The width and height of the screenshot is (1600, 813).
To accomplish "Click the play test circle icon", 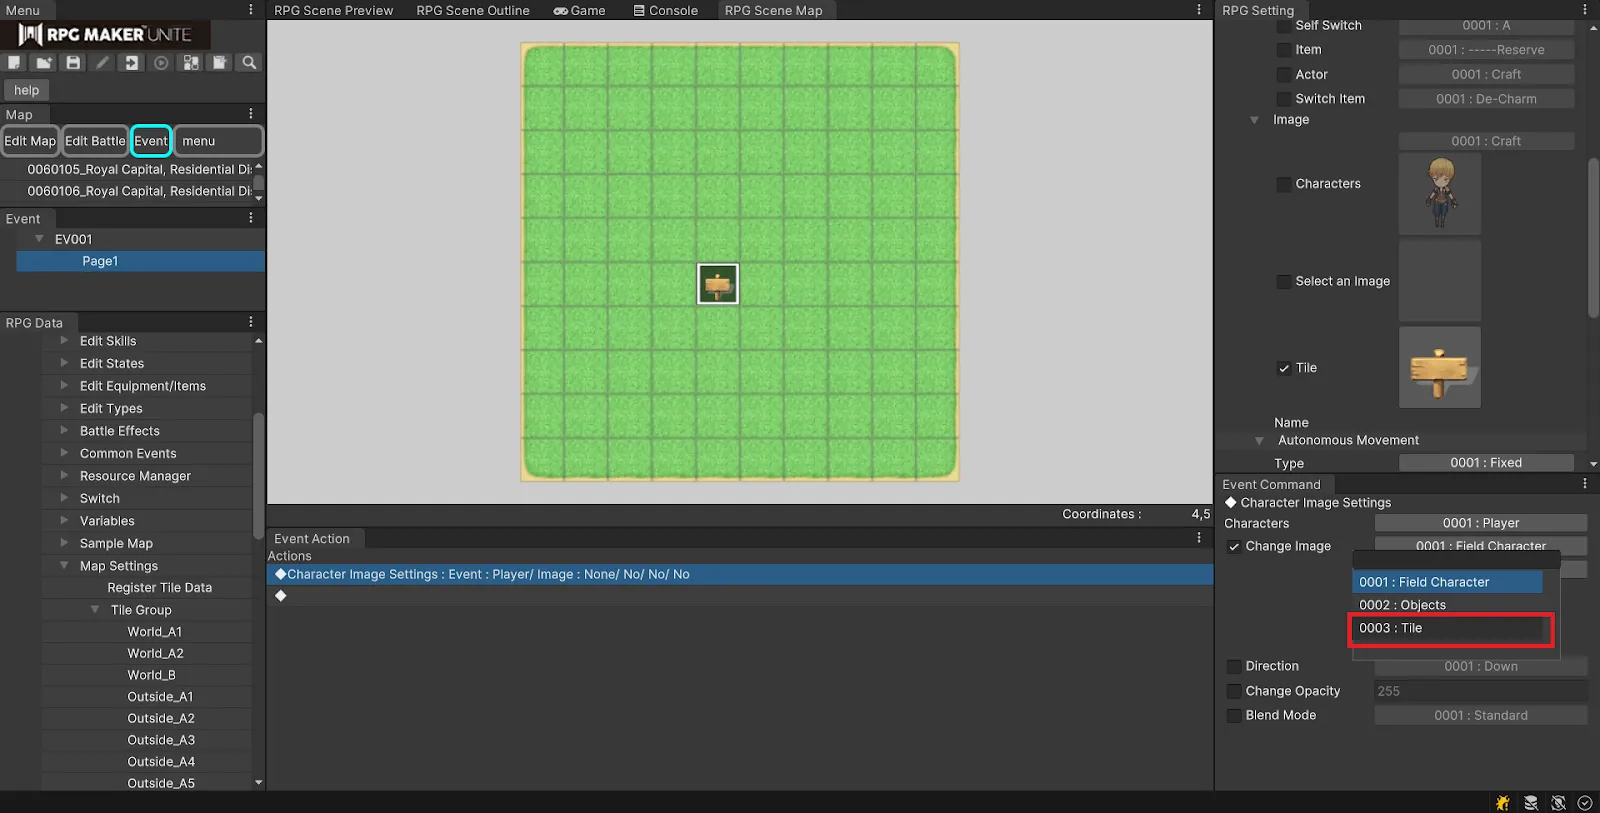I will pyautogui.click(x=161, y=62).
